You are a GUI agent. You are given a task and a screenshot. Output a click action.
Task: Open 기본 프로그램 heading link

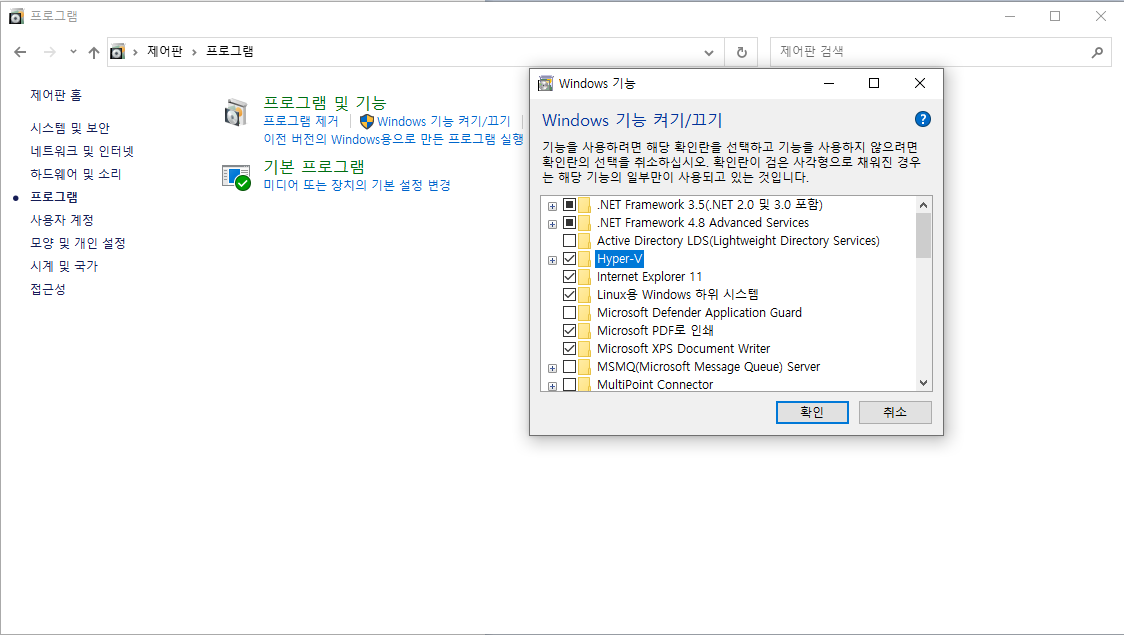(x=314, y=166)
